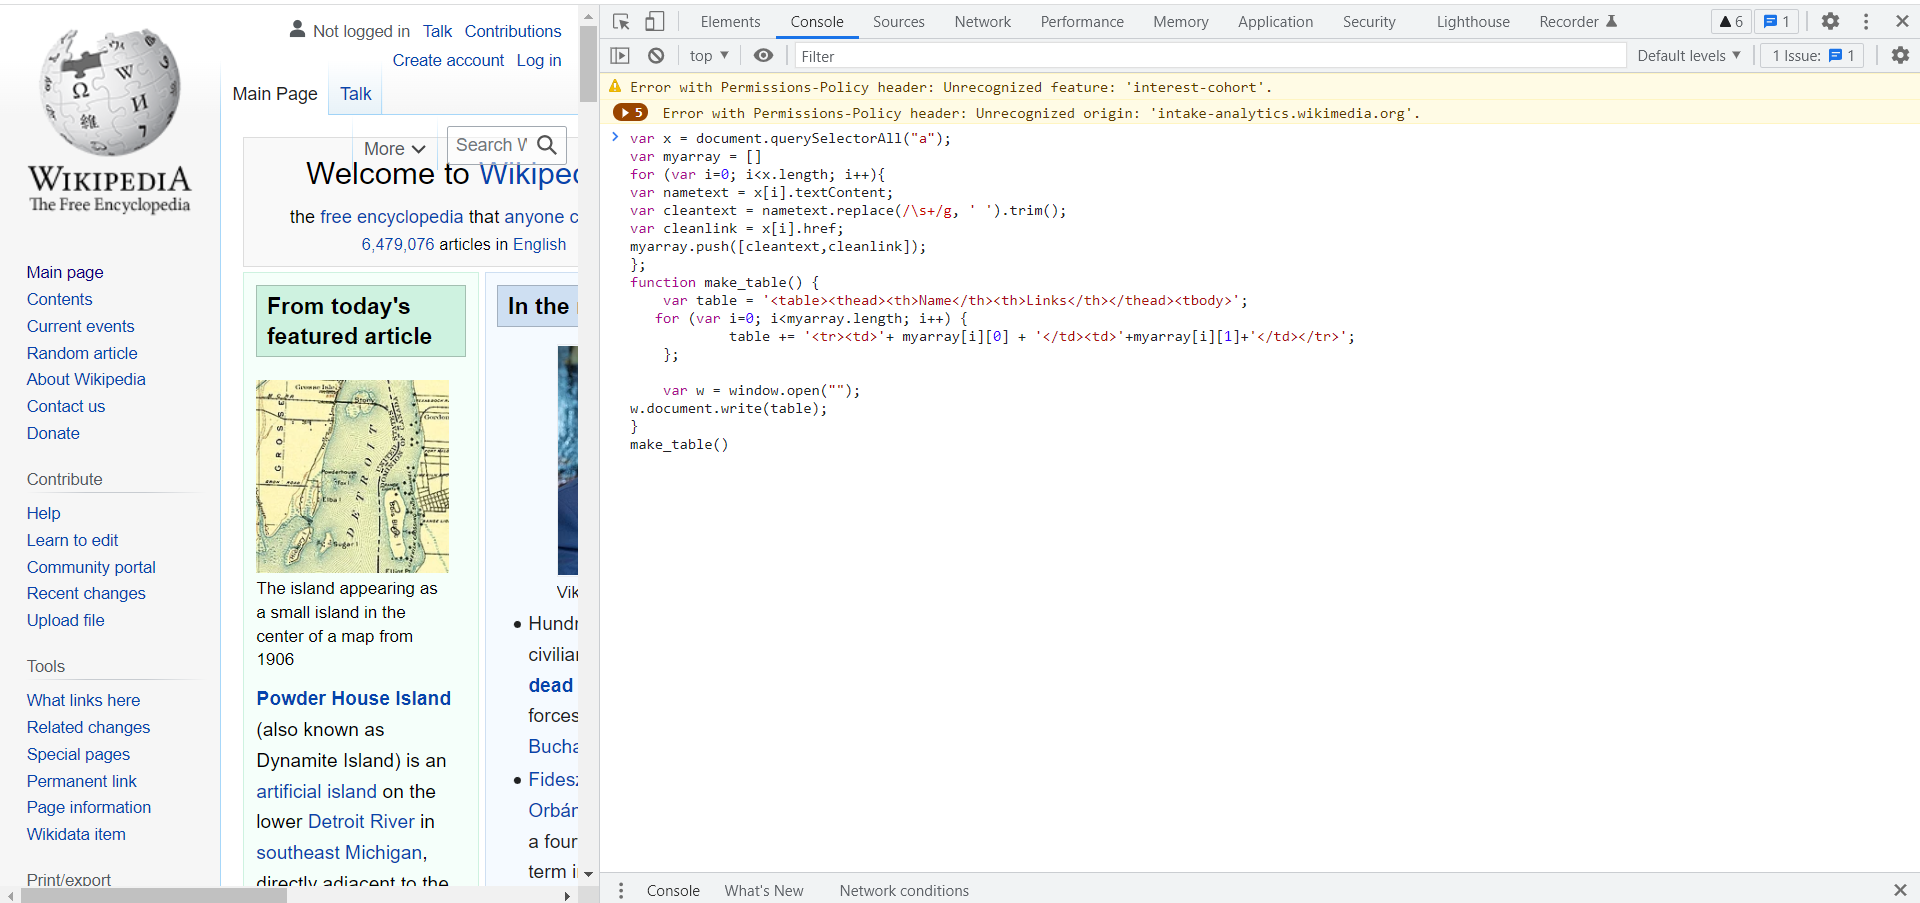Switch to the Security tab
The image size is (1920, 903).
1369,21
